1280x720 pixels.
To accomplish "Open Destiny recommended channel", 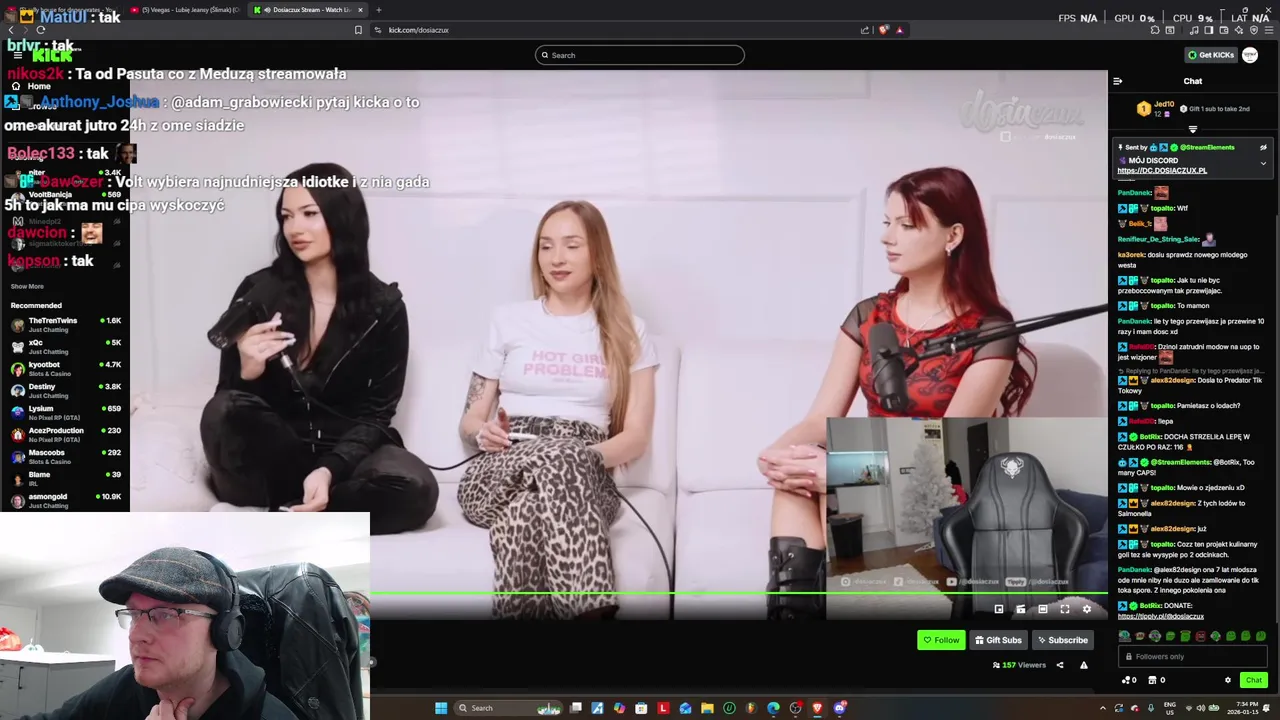I will 65,390.
